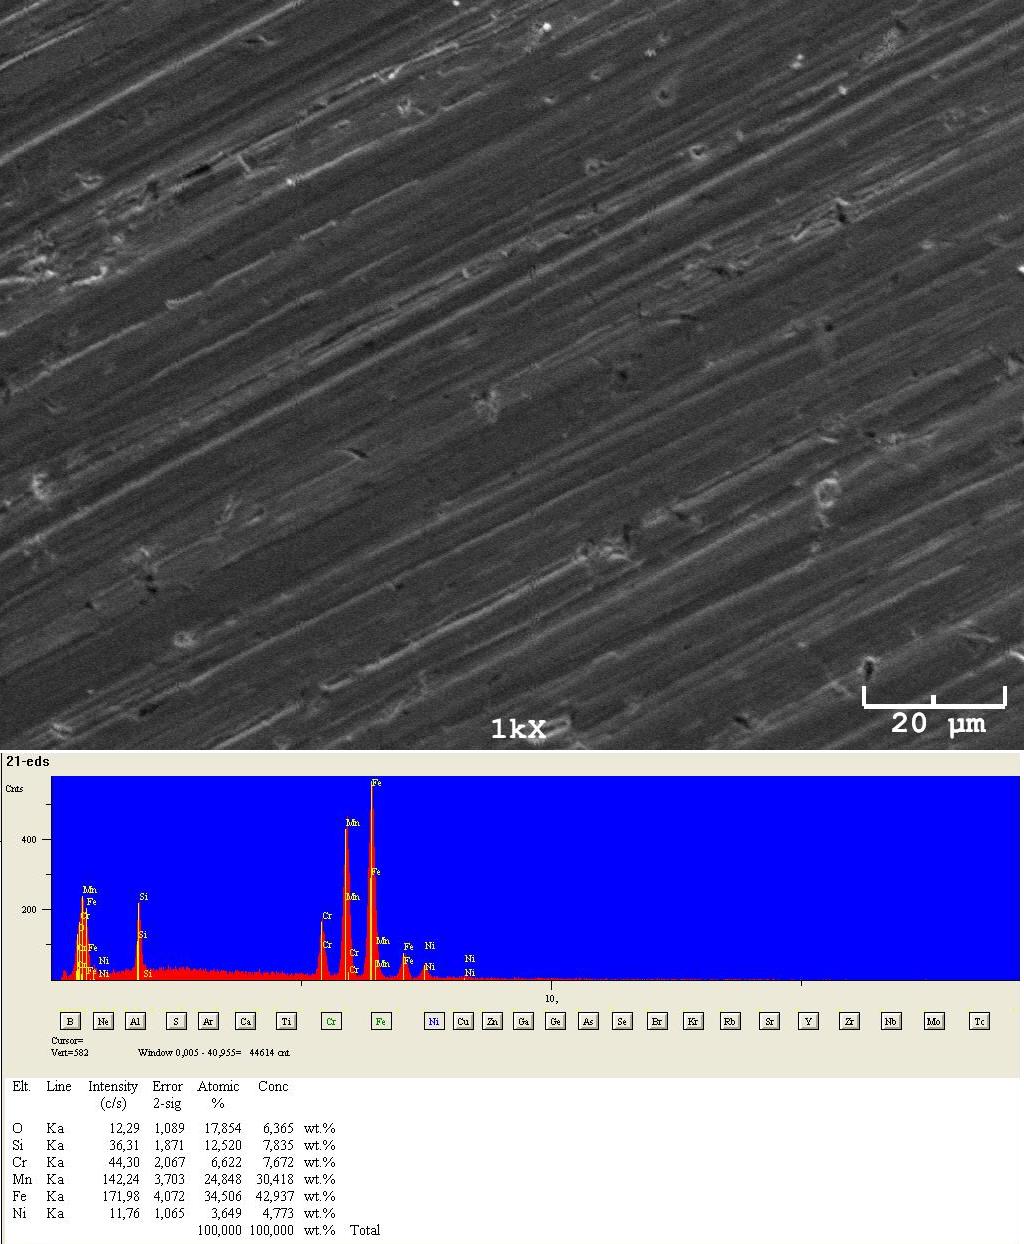Viewport: 1024px width, 1244px height.
Task: Select the Cu element button
Action: pos(463,1021)
